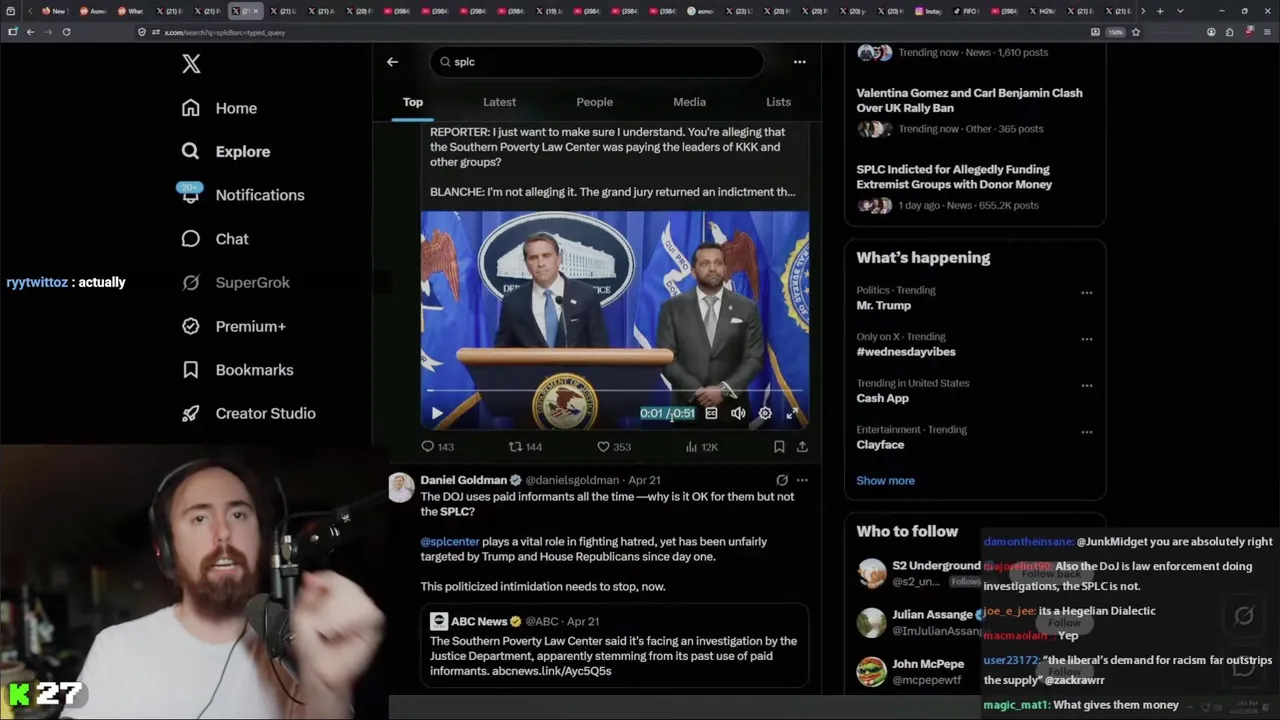Open John McPepe suggested profile
The height and width of the screenshot is (720, 1280).
(x=928, y=664)
